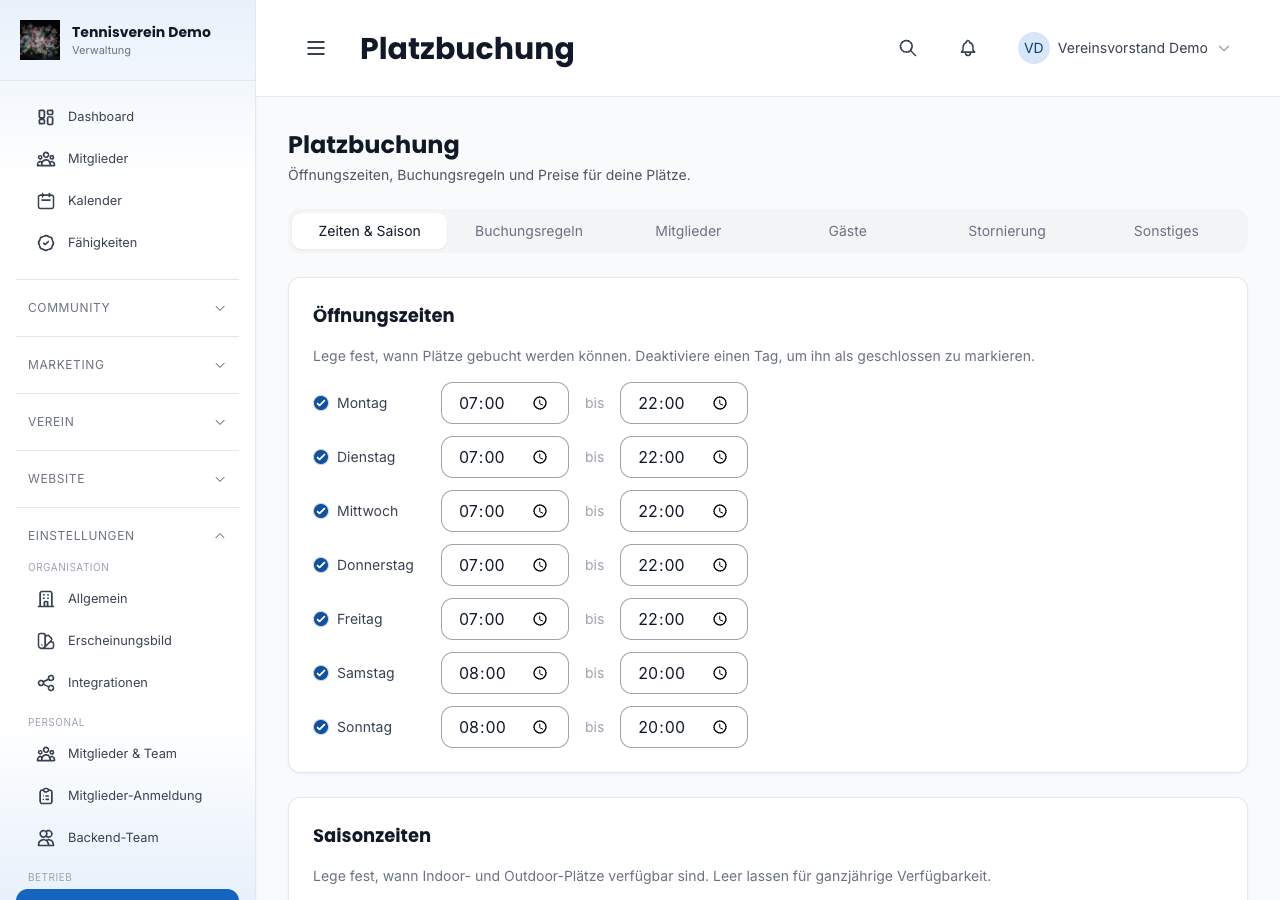Click the search magnifier icon
This screenshot has width=1280, height=900.
(908, 48)
